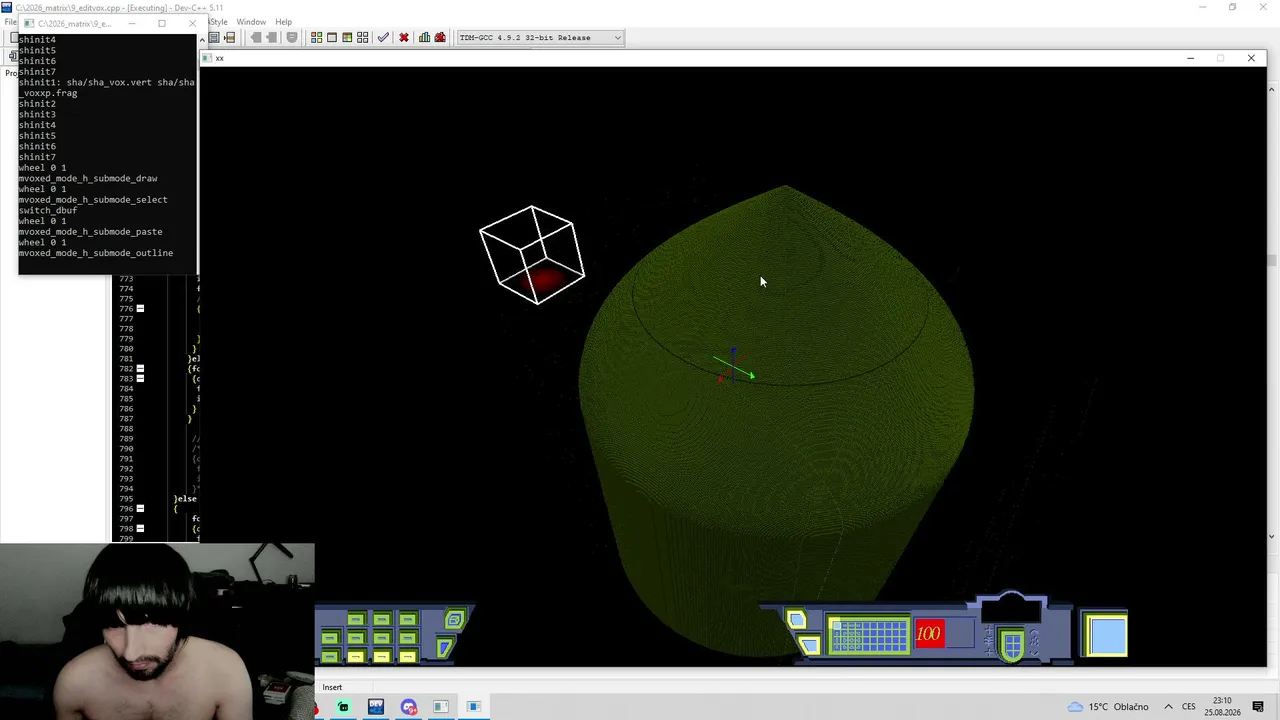This screenshot has width=1280, height=720.
Task: Click the white wireframe cube in the viewport
Action: pos(532,254)
